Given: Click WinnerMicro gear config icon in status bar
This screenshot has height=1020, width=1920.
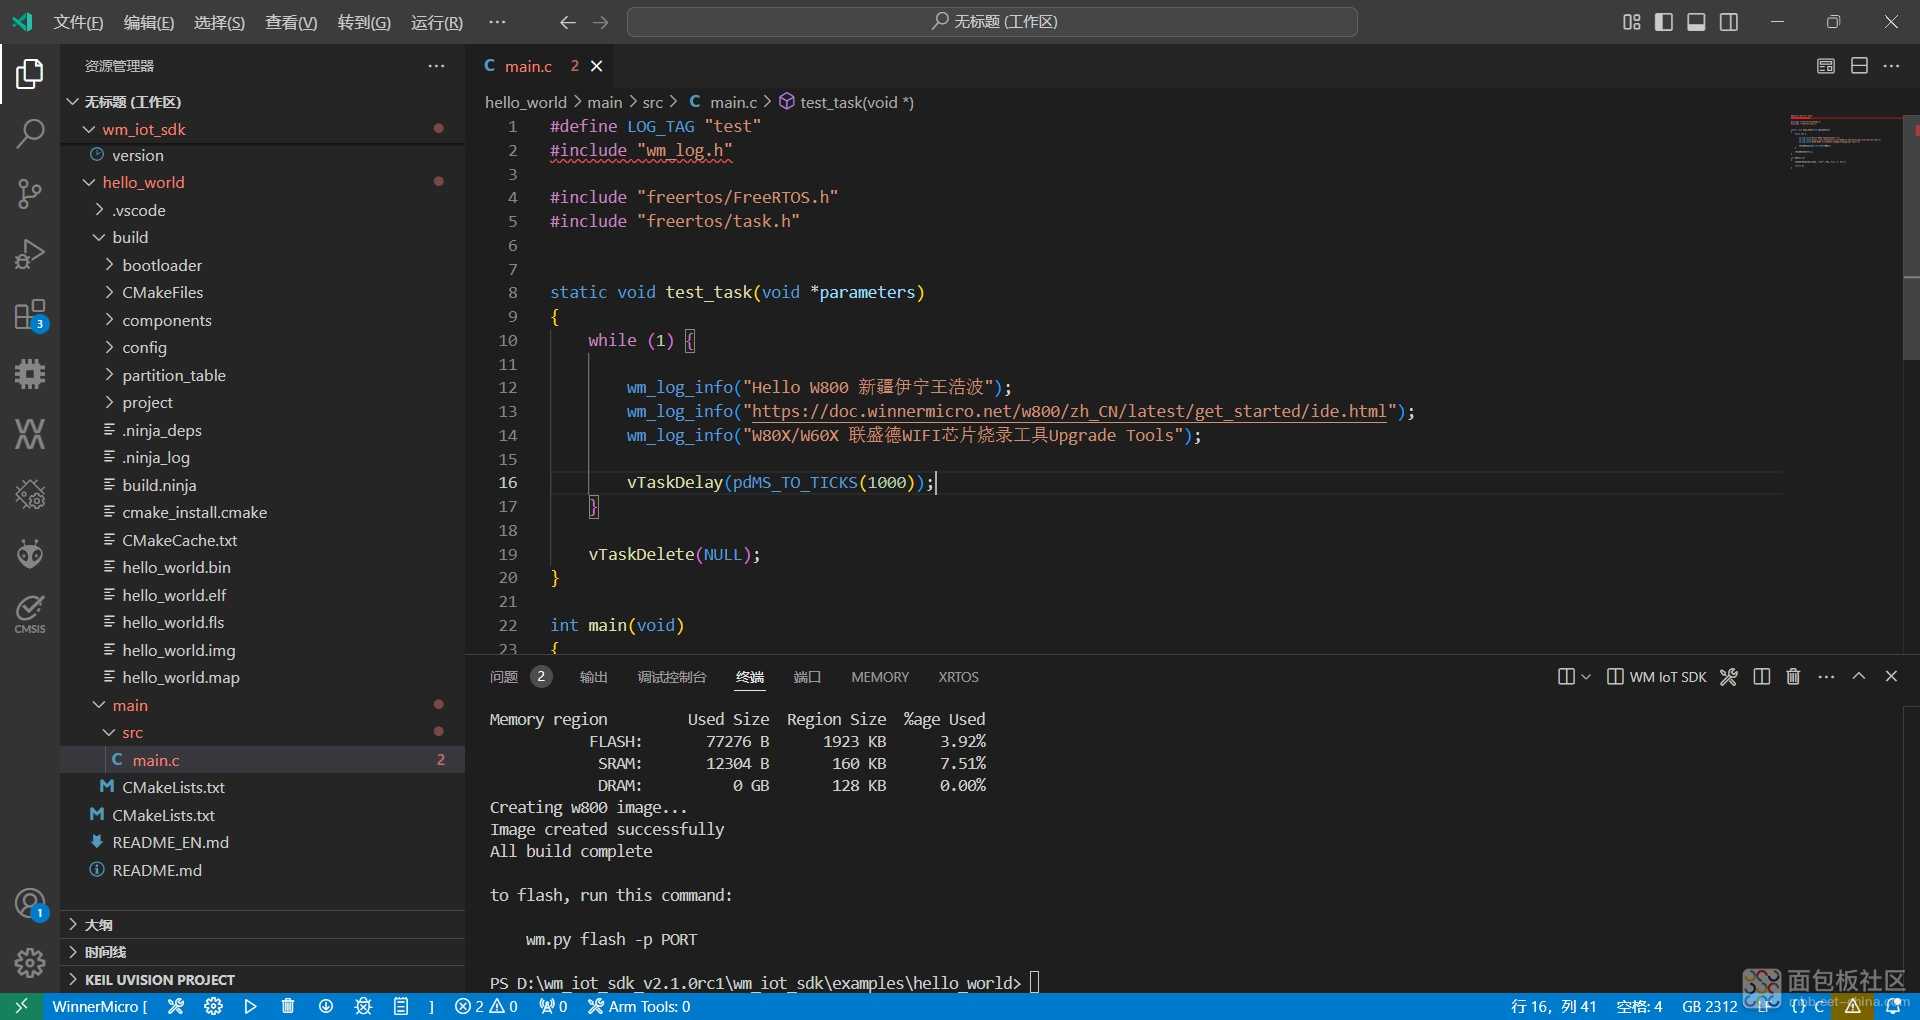Looking at the screenshot, I should click(x=213, y=1006).
